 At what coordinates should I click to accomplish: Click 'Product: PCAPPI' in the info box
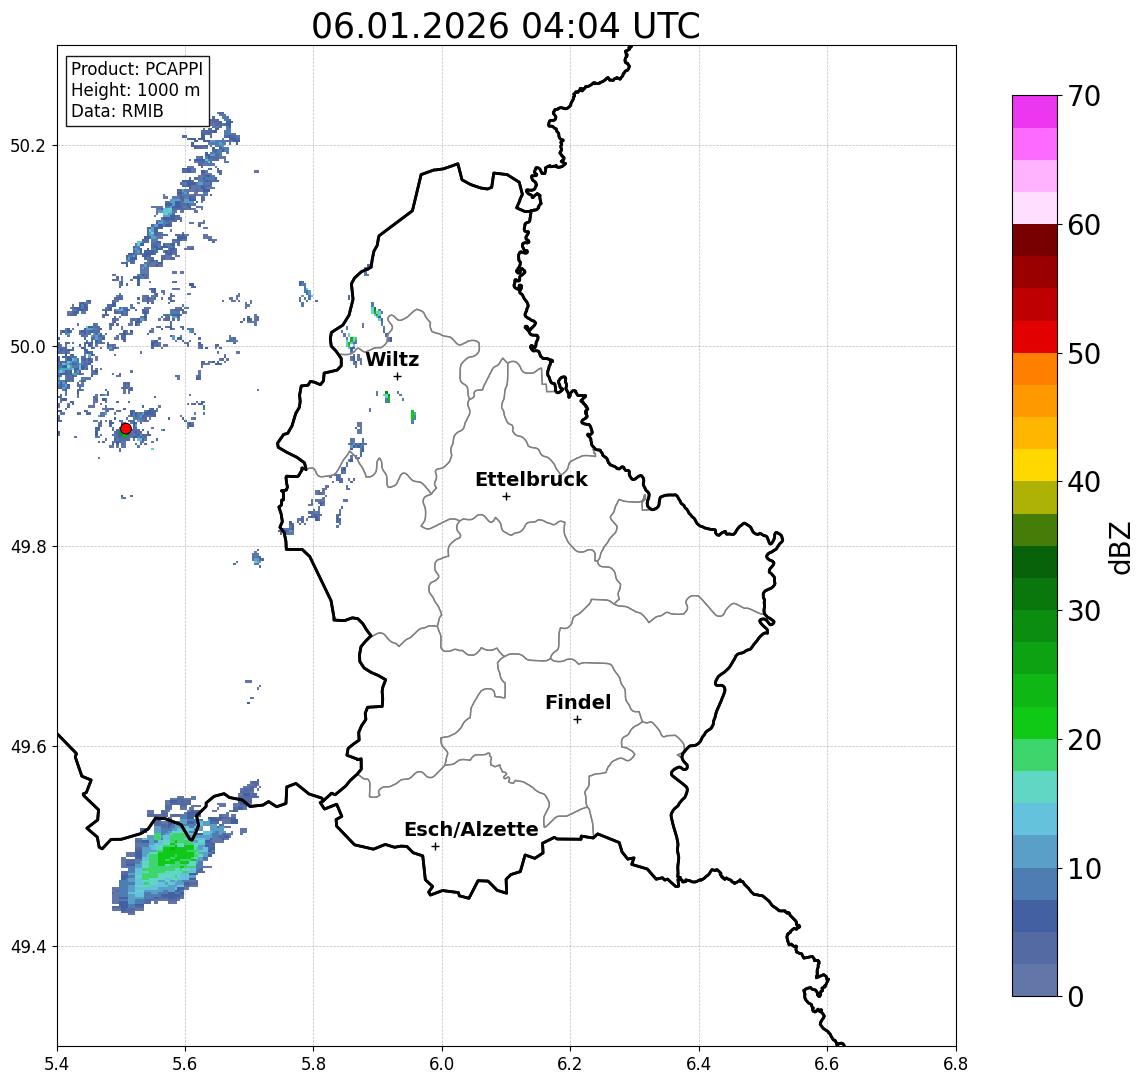[x=137, y=69]
